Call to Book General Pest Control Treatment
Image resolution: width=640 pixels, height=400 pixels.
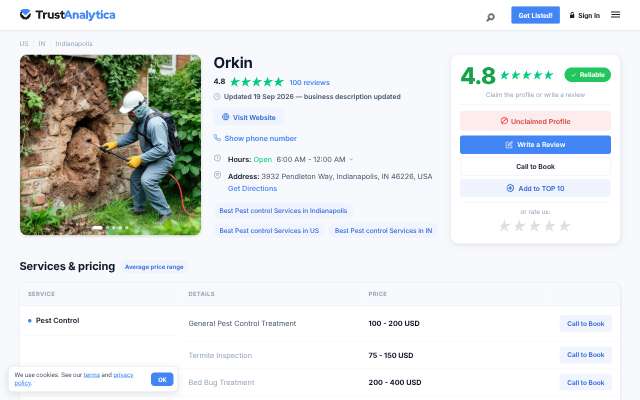click(585, 324)
